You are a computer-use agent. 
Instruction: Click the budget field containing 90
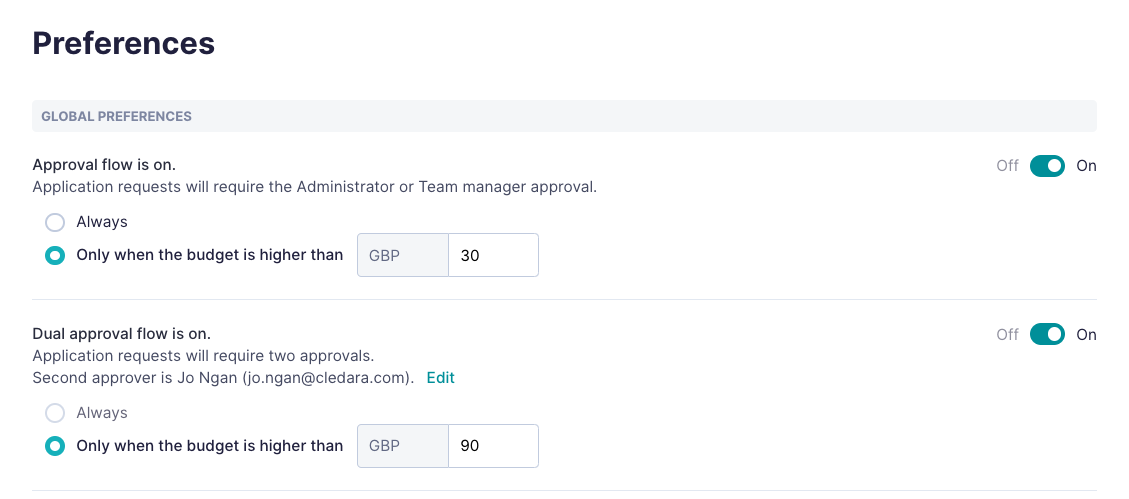(493, 446)
